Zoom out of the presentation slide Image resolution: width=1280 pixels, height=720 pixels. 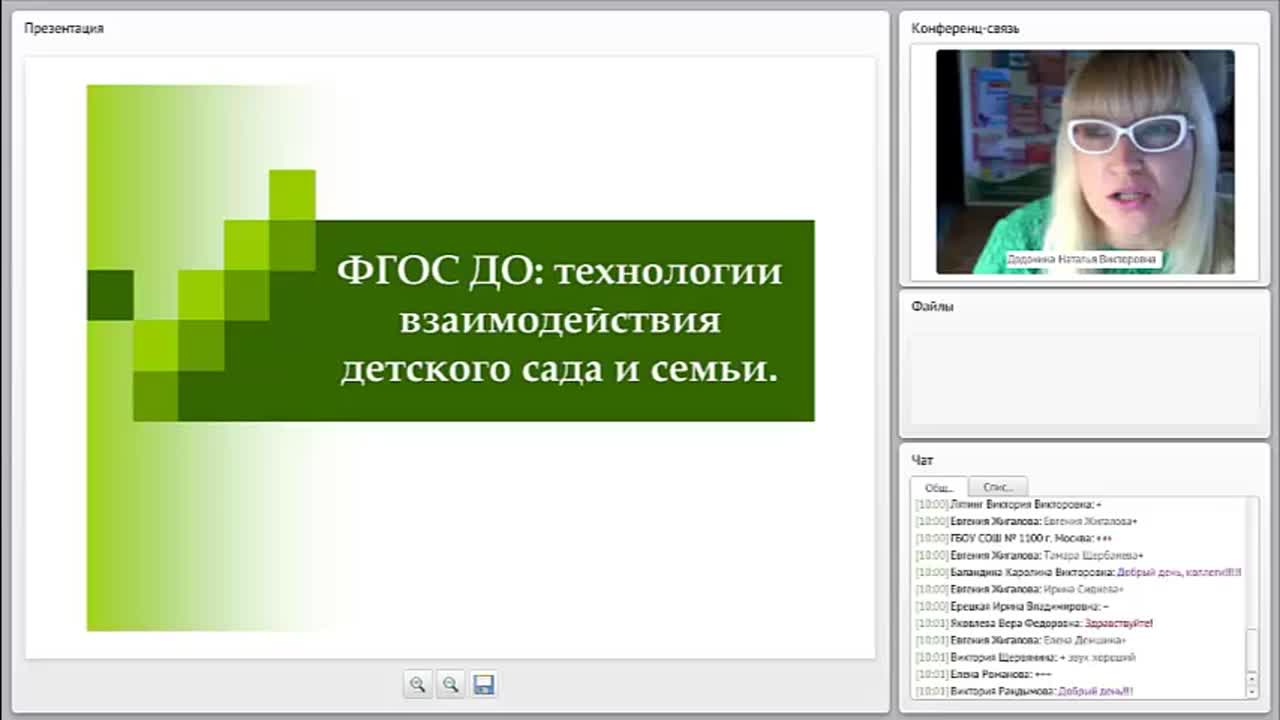tap(451, 684)
